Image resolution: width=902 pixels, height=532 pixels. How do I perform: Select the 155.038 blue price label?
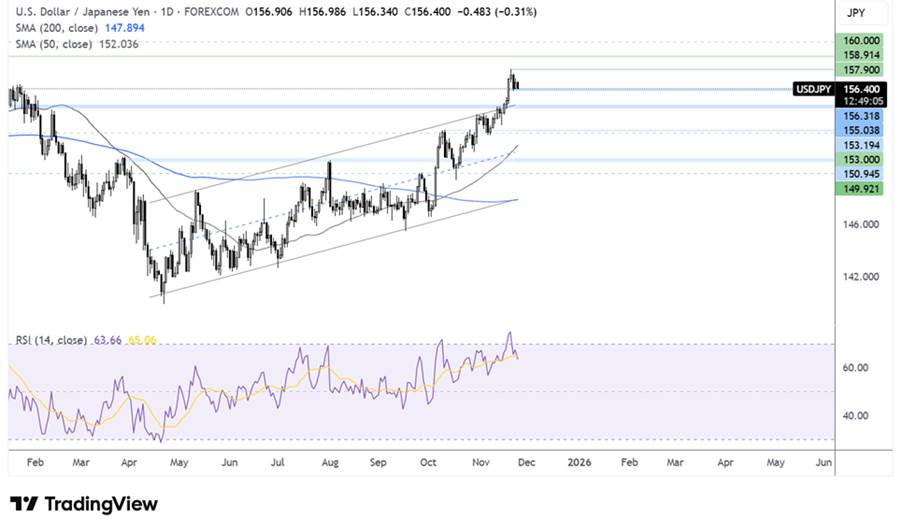860,130
